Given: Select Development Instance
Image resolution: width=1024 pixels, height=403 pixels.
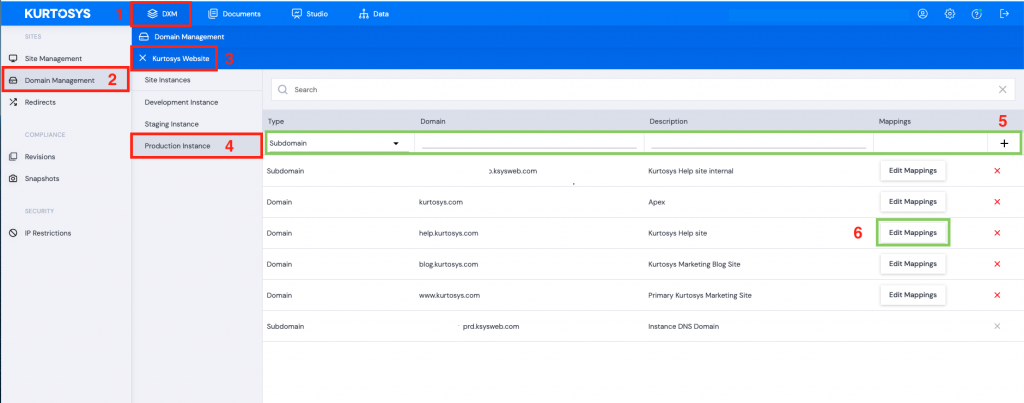Looking at the screenshot, I should [182, 103].
